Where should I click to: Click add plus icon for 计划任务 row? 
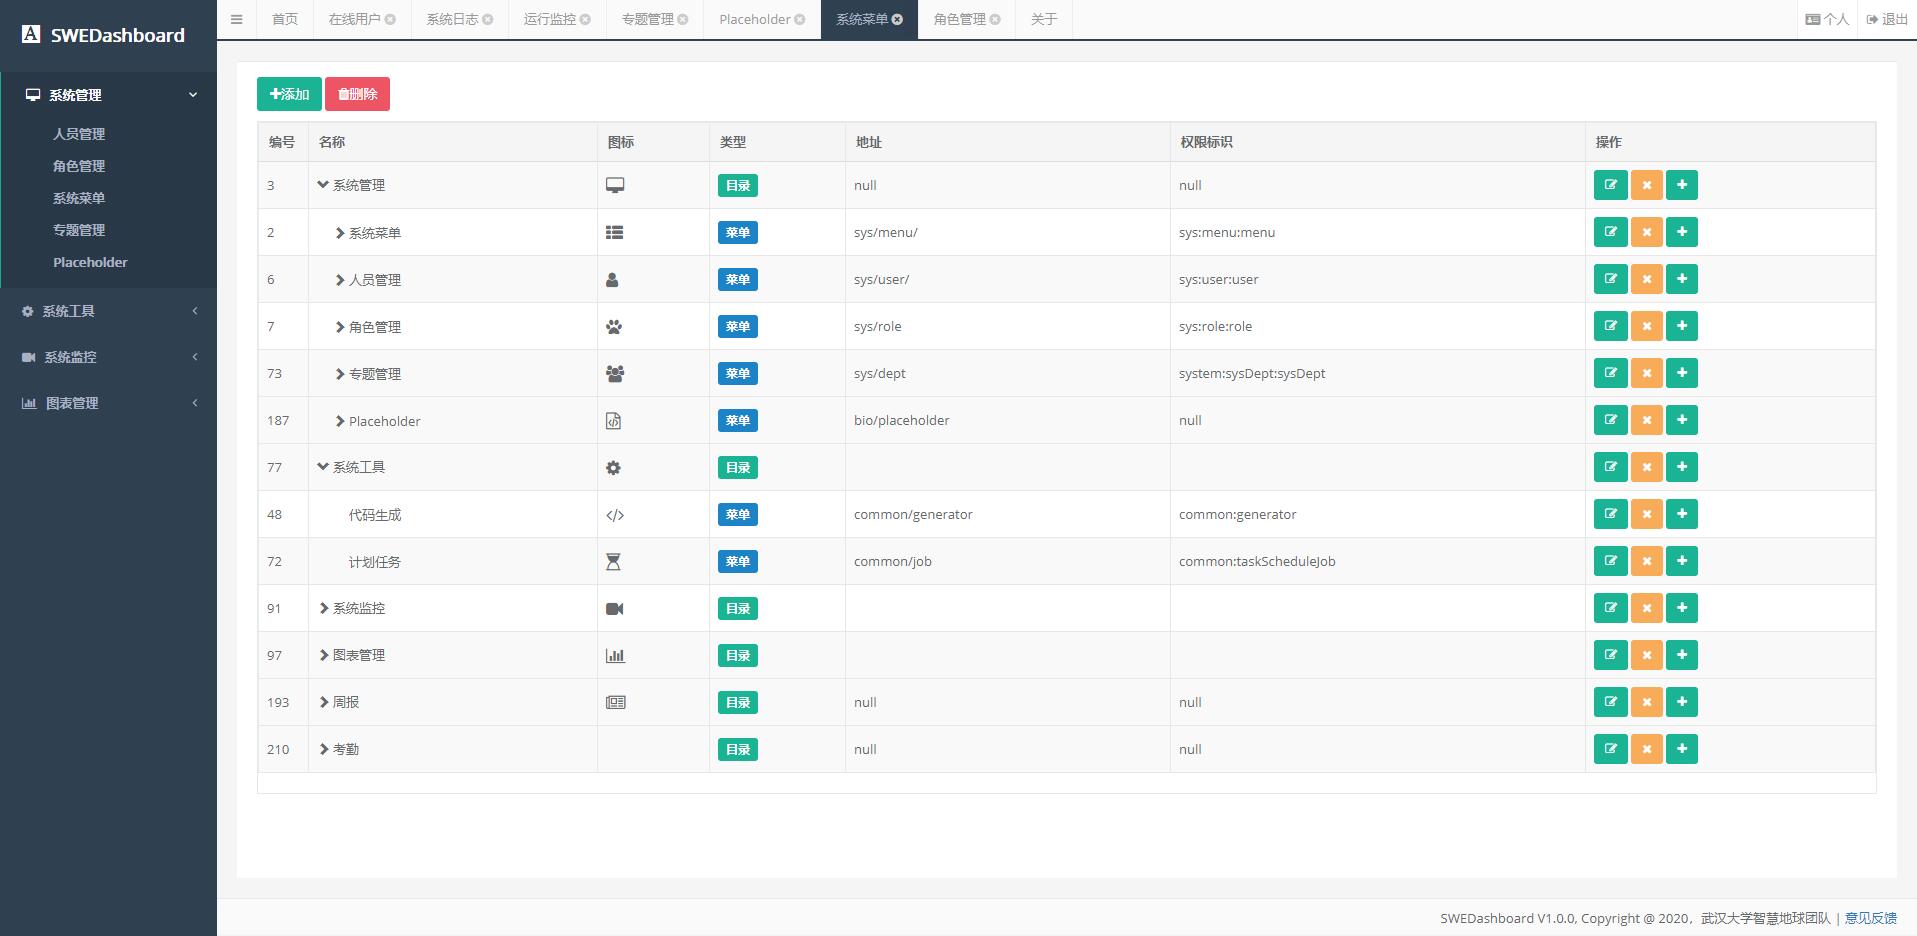(1682, 561)
